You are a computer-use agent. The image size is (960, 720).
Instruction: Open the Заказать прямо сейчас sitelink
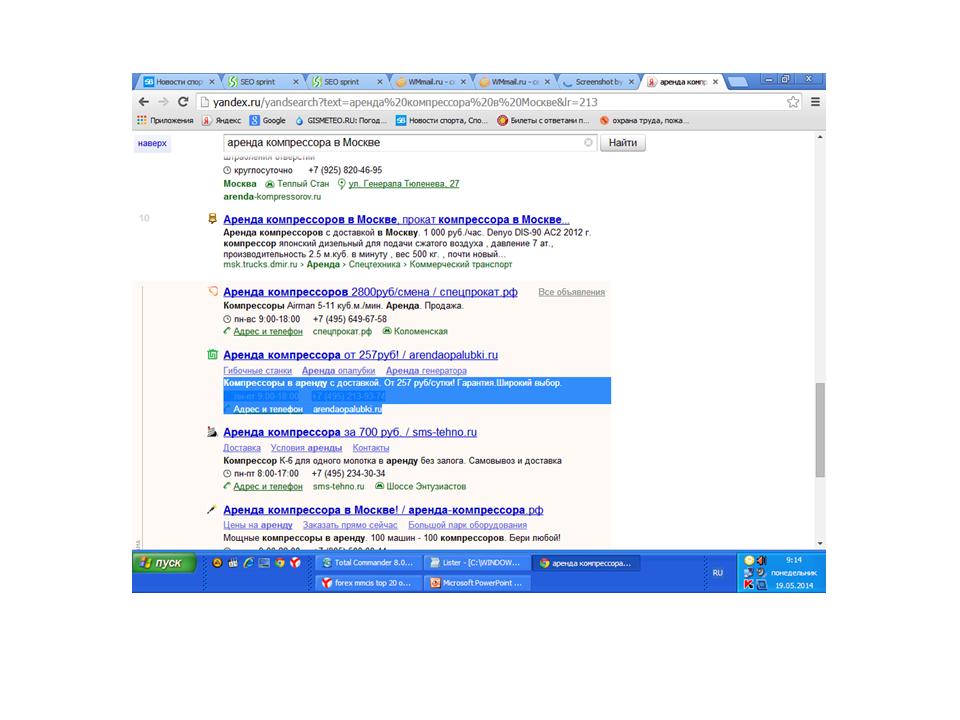click(350, 525)
